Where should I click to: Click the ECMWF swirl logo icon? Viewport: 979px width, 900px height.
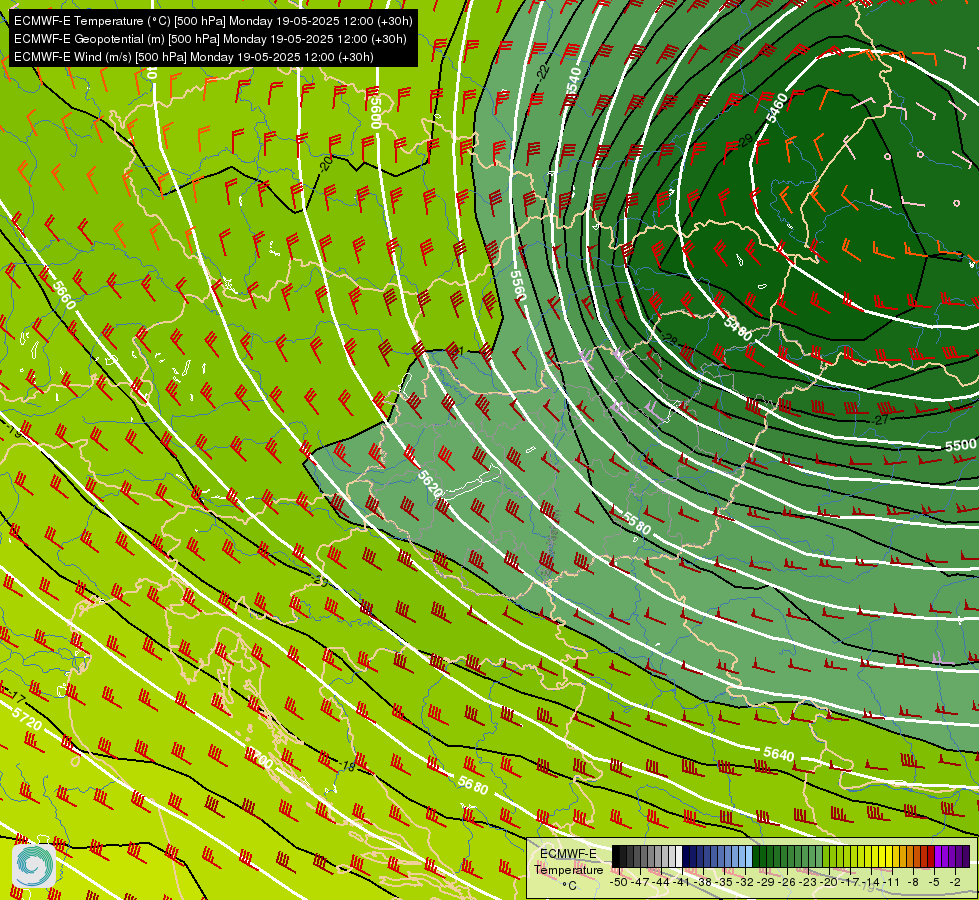(34, 865)
